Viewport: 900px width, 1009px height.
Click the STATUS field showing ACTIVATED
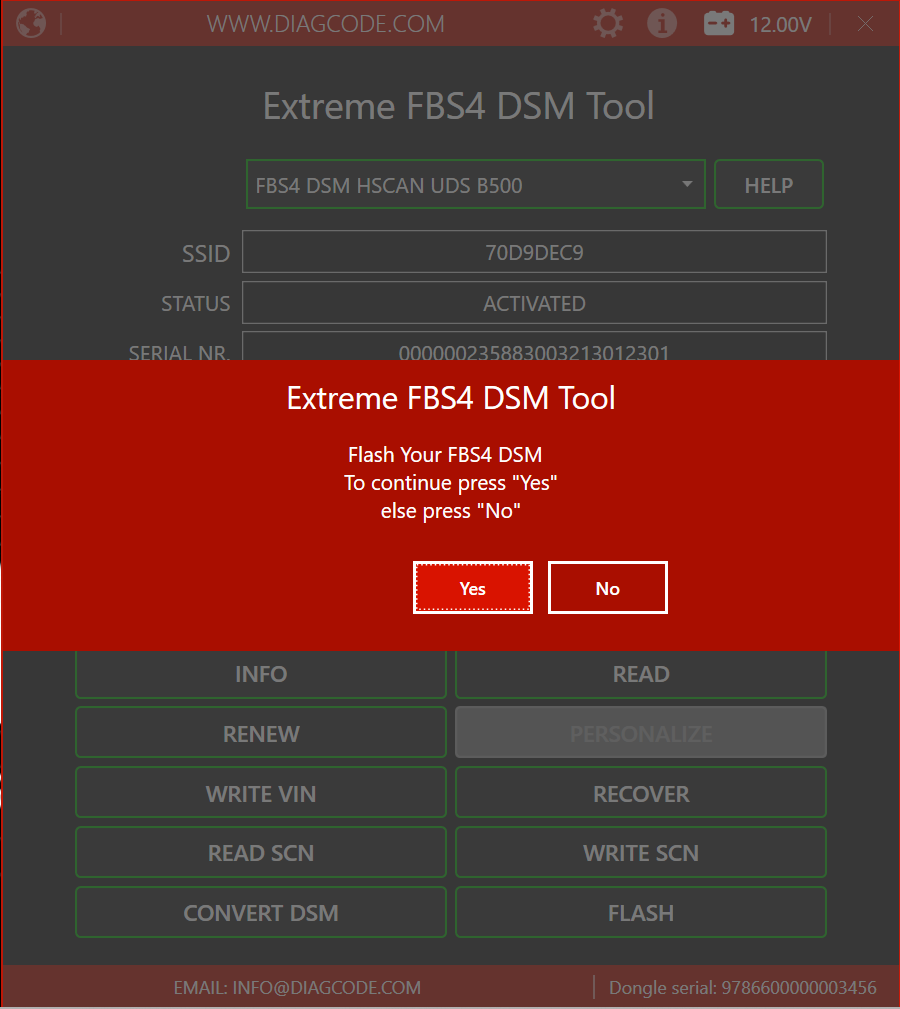coord(534,303)
